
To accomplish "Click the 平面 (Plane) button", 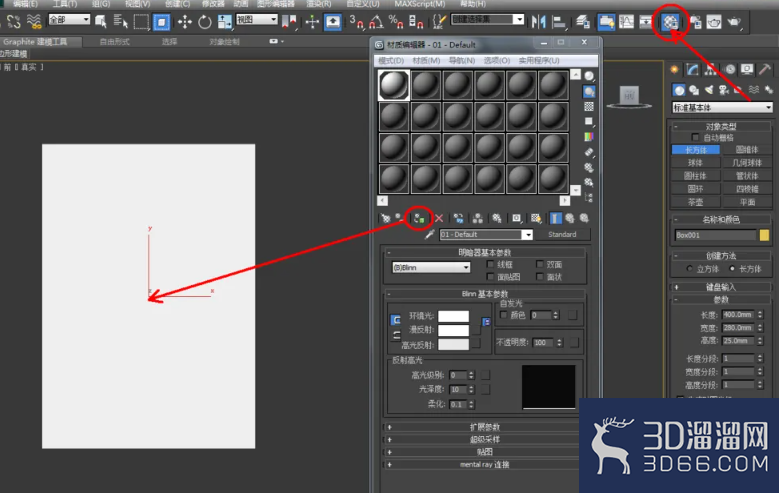I will (x=747, y=202).
